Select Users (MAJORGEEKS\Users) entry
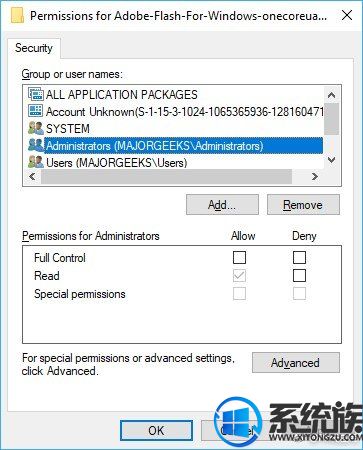Screen dimensions: 363x450 tap(174, 163)
